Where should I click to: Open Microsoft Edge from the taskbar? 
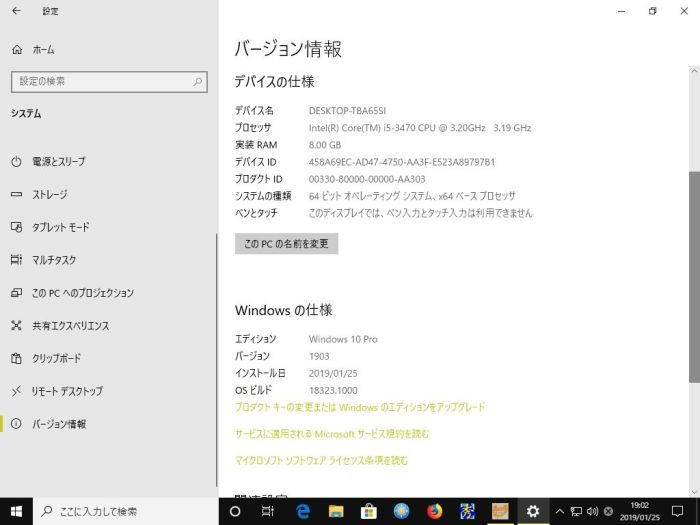[302, 511]
